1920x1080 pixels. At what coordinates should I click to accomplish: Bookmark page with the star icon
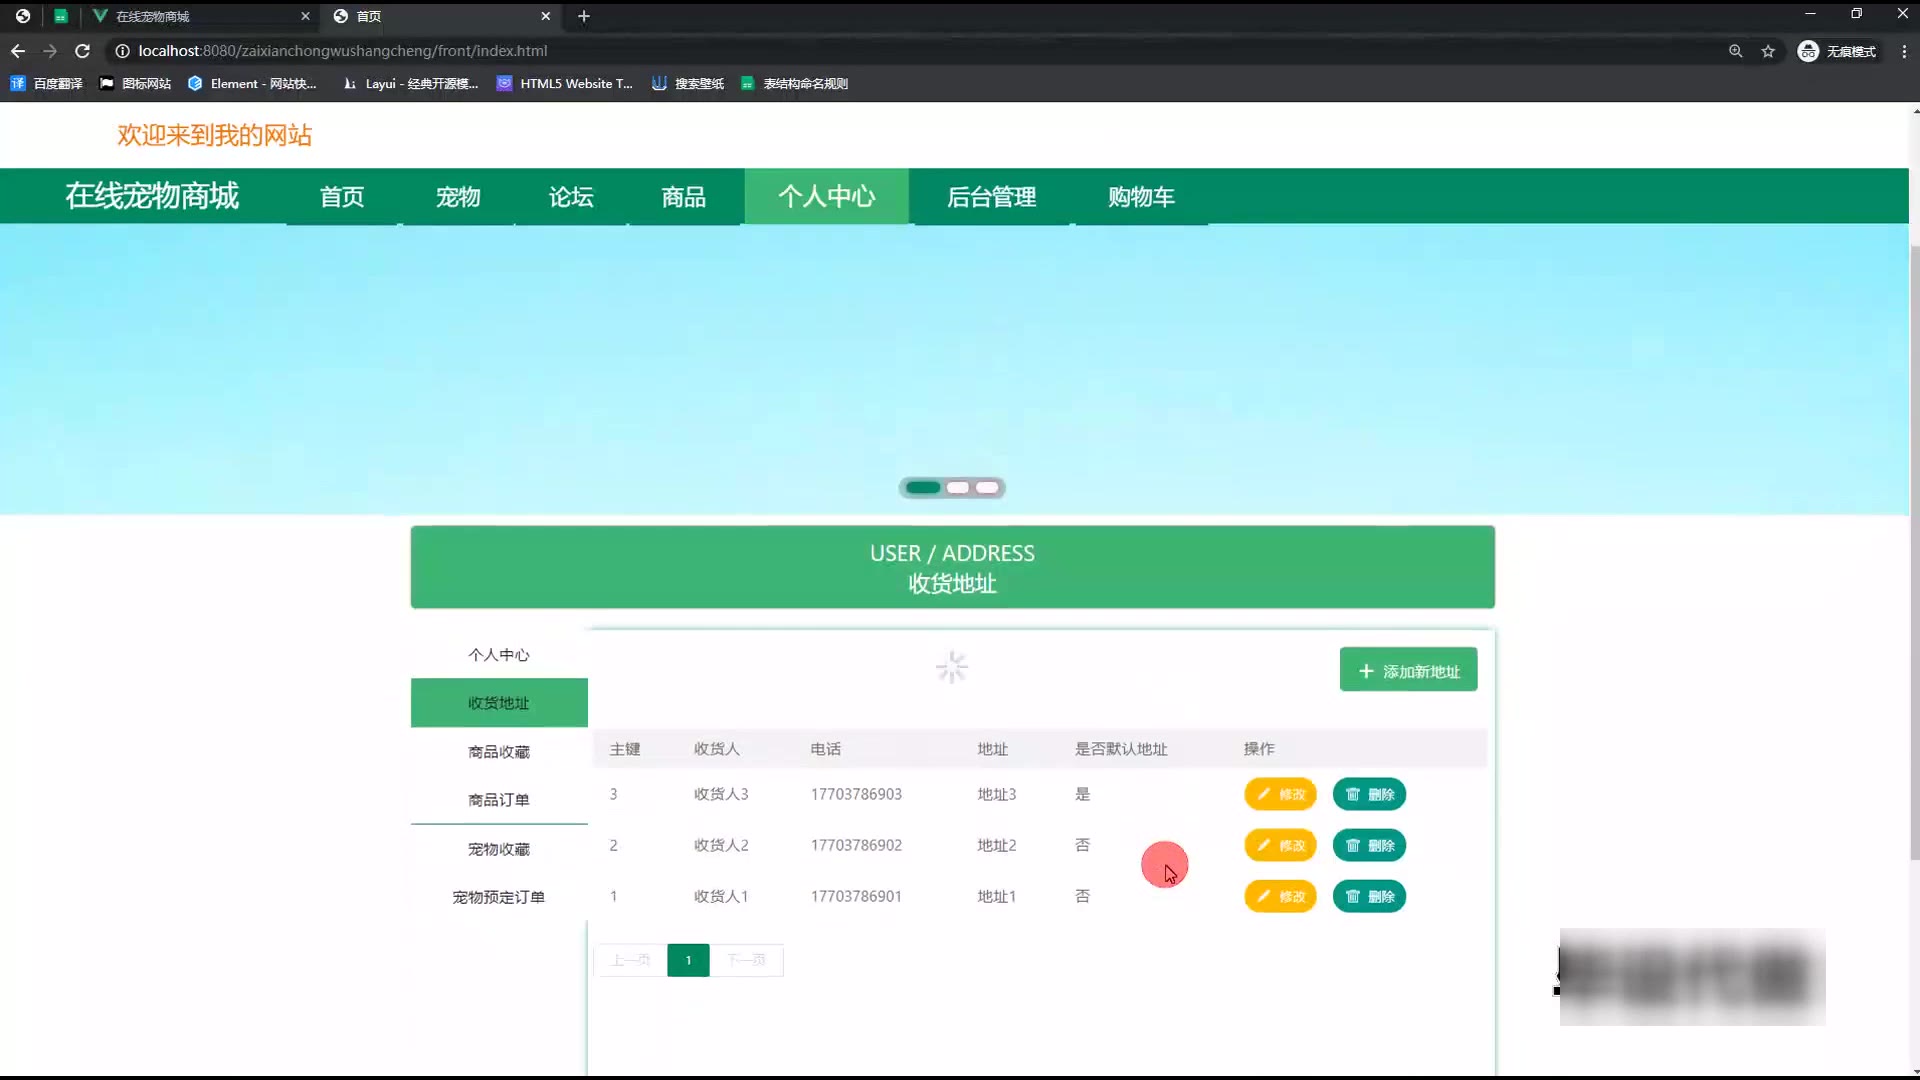click(x=1768, y=51)
